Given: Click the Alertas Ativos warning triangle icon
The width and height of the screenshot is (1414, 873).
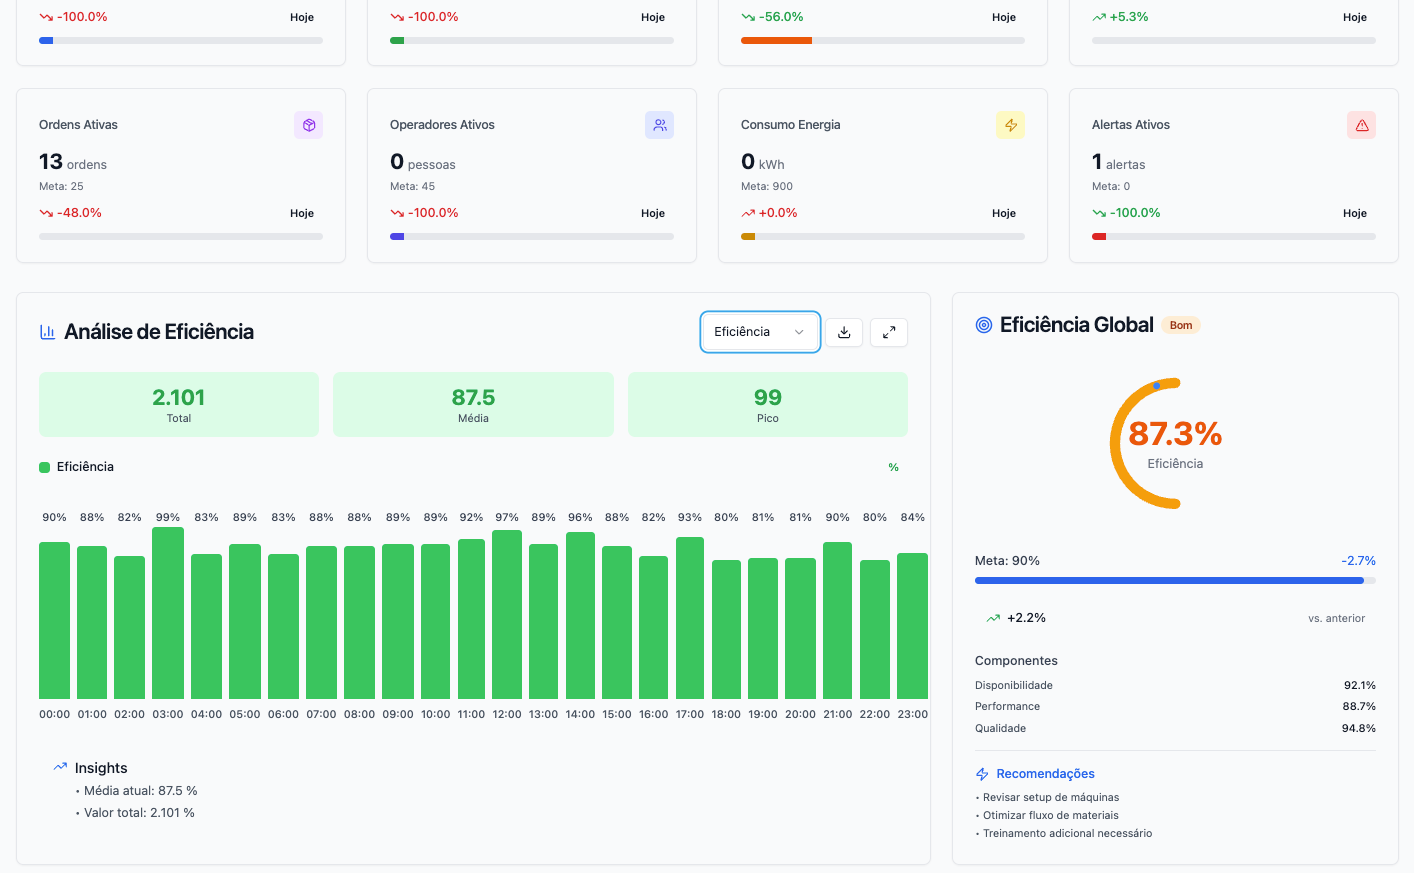Looking at the screenshot, I should 1361,125.
